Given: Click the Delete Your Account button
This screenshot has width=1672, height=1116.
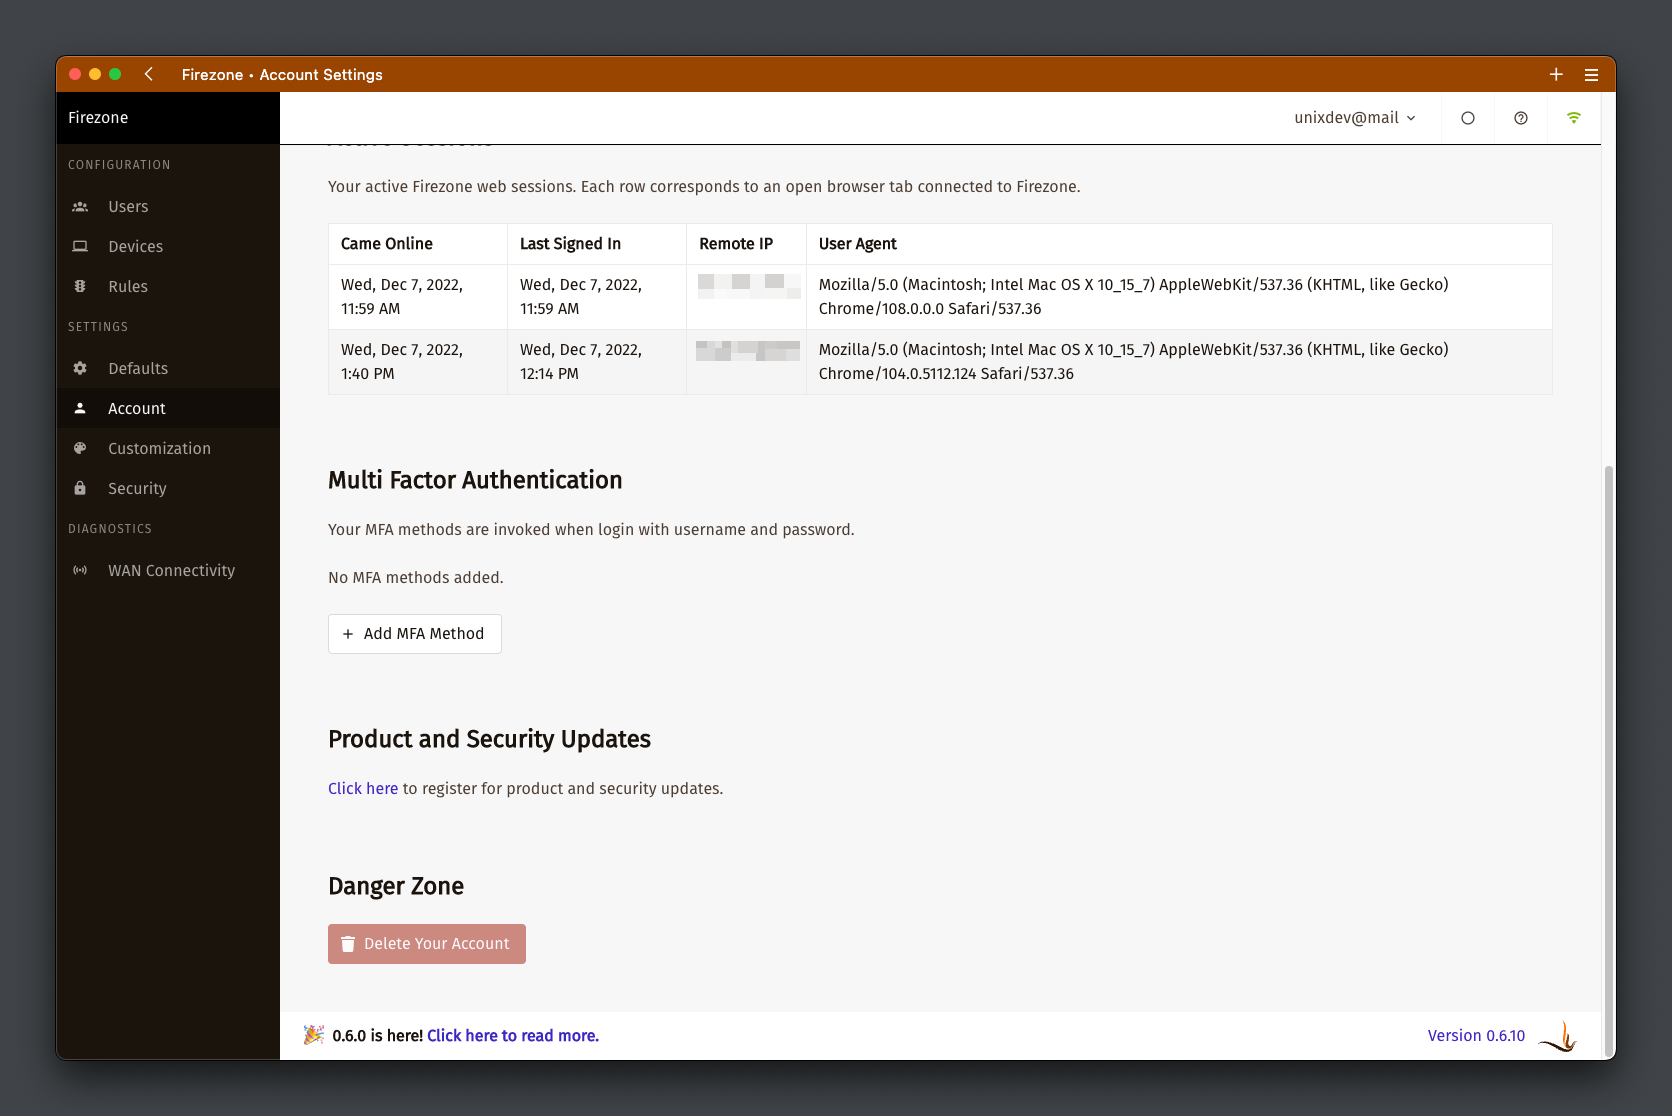Looking at the screenshot, I should point(427,944).
